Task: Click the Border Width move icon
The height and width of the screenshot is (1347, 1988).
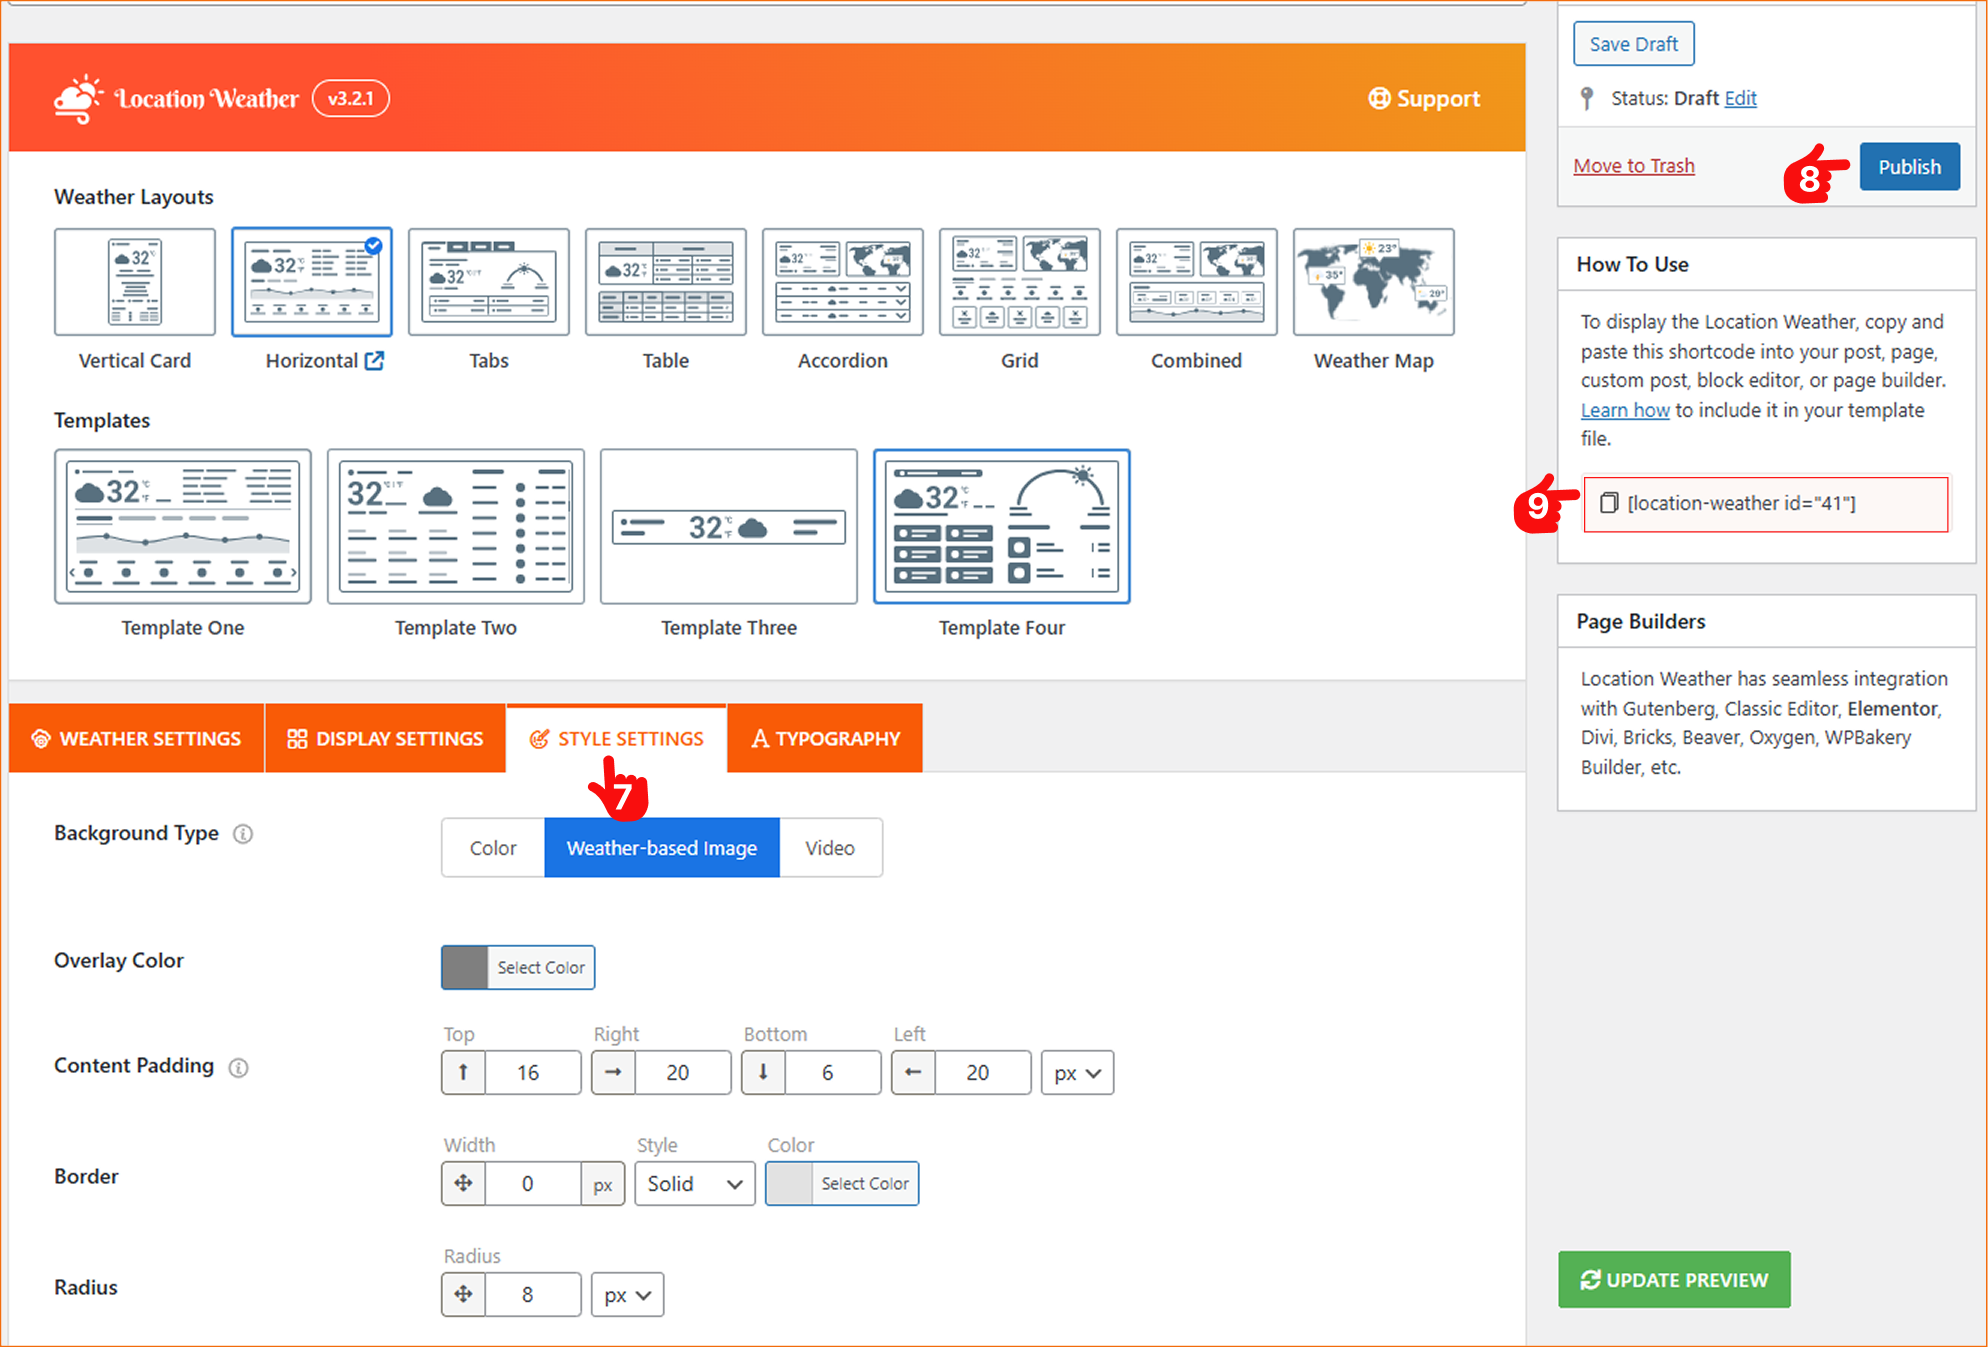Action: (x=463, y=1183)
